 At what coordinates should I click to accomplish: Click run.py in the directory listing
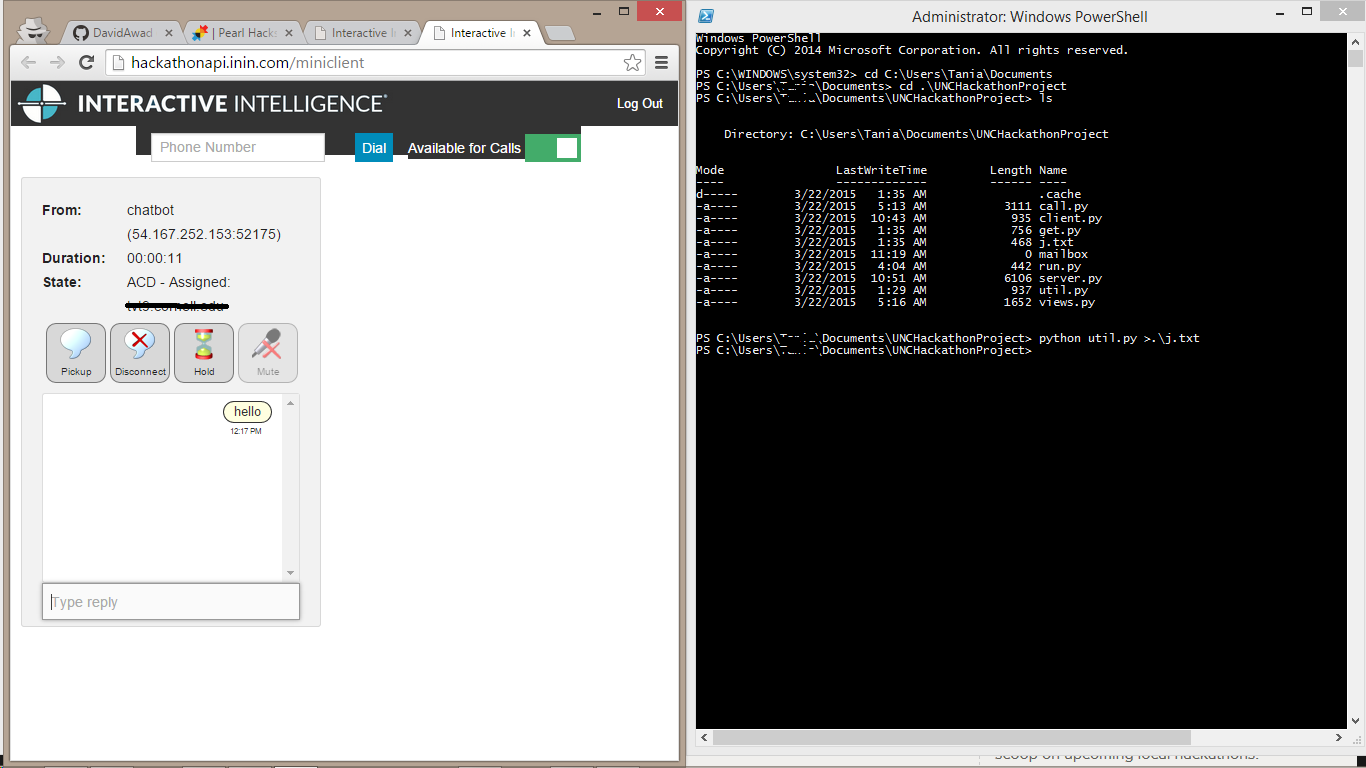[x=1060, y=266]
